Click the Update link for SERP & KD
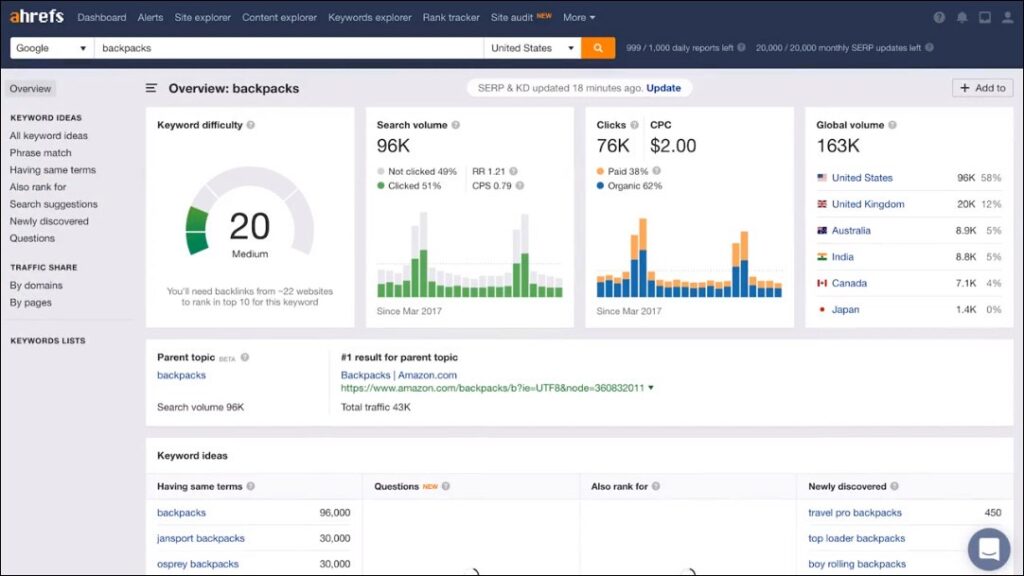 [663, 88]
